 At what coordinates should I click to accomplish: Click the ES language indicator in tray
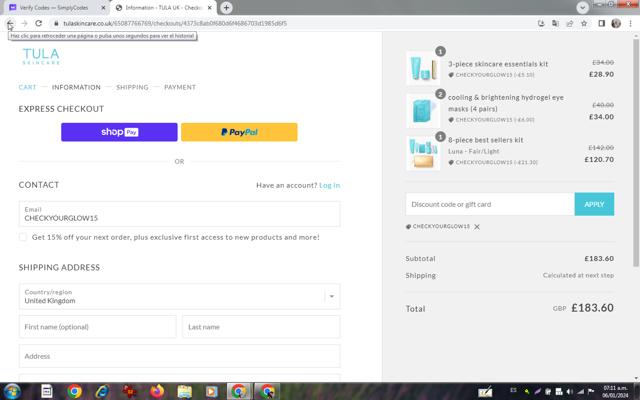513,390
